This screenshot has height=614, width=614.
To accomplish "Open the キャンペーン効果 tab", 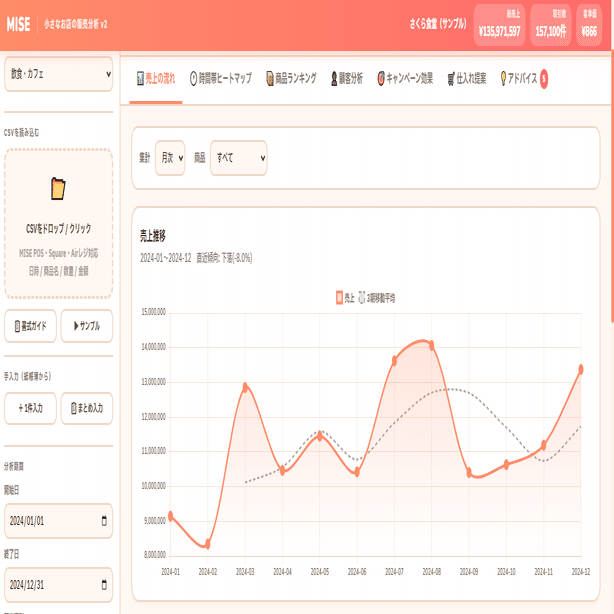I will point(405,79).
